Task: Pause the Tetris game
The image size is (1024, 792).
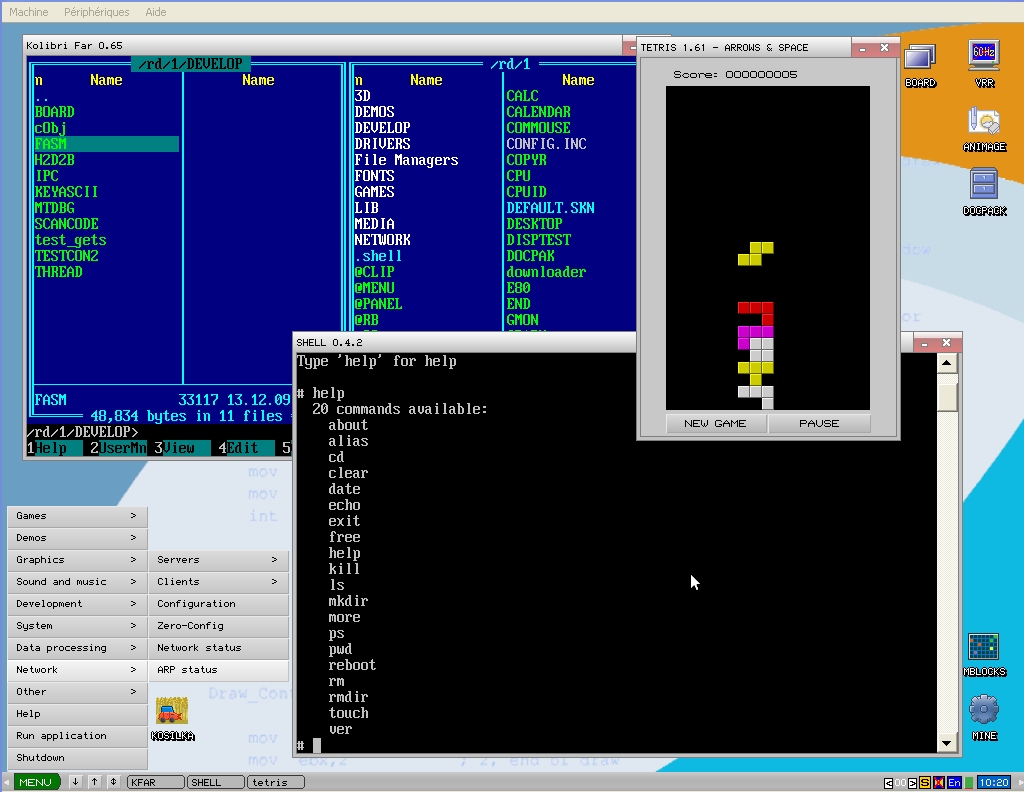Action: (x=819, y=424)
